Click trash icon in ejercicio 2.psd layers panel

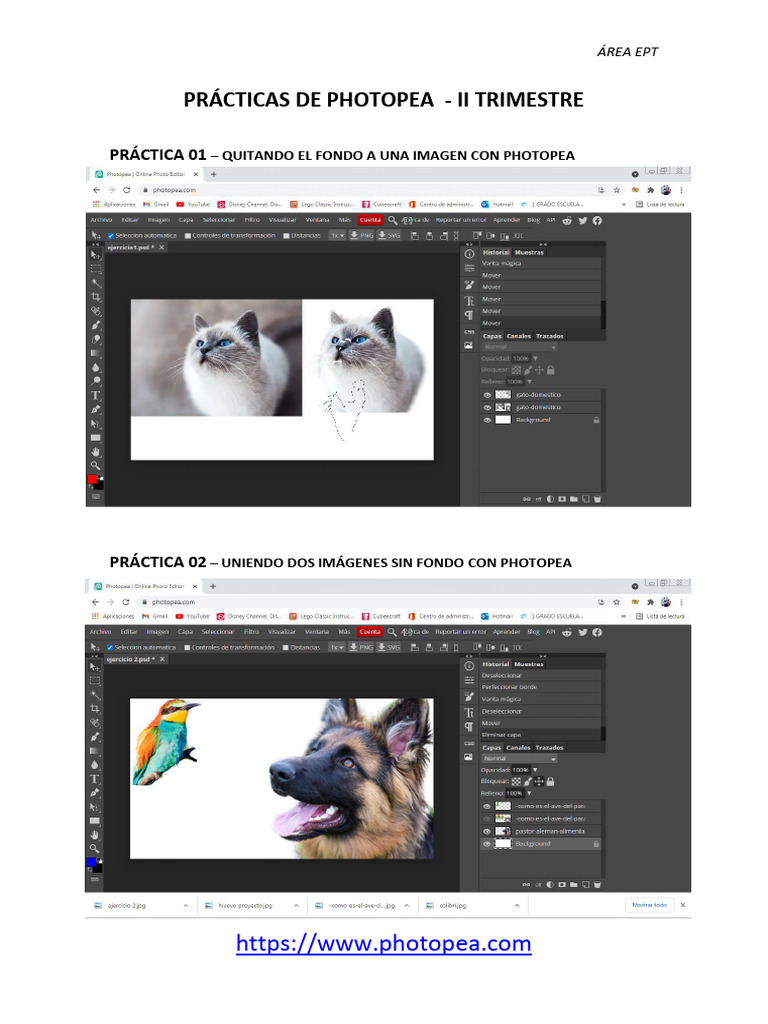tap(597, 885)
